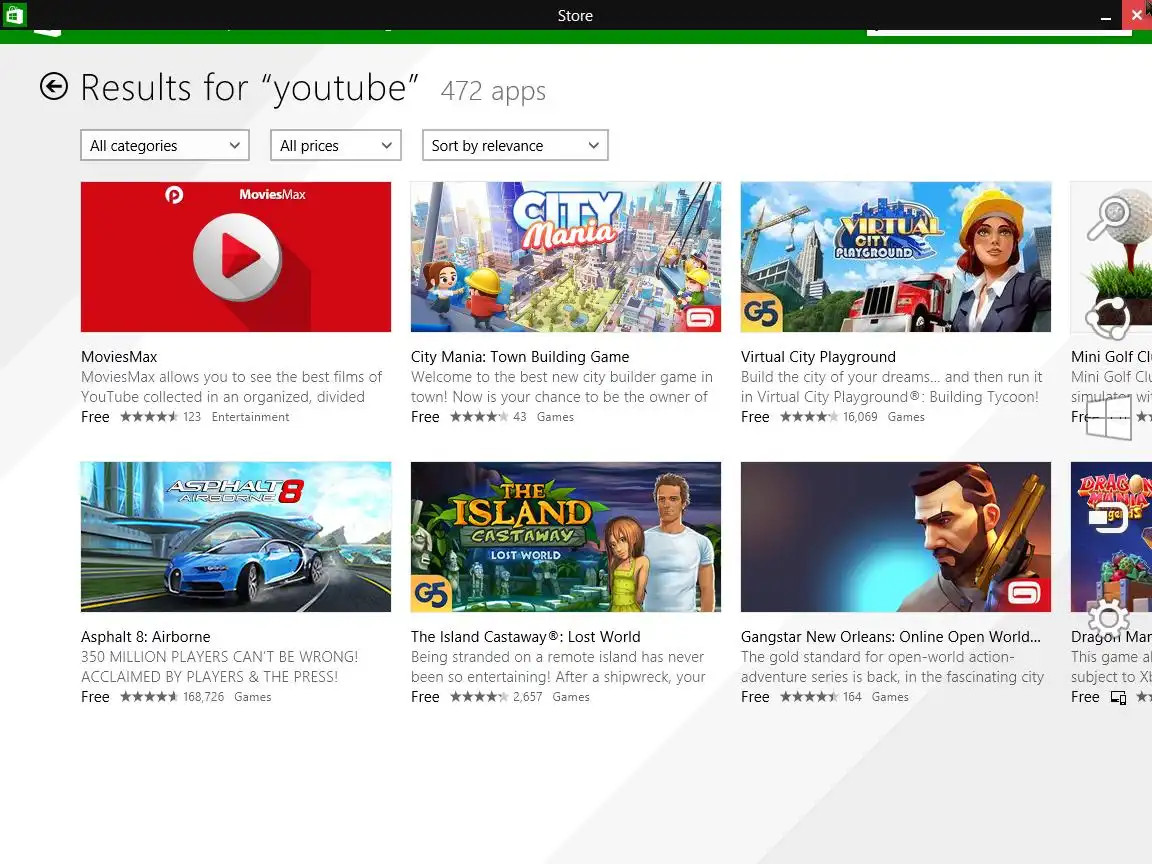
Task: Open Asphalt 8 Airborne thumbnail
Action: 236,537
